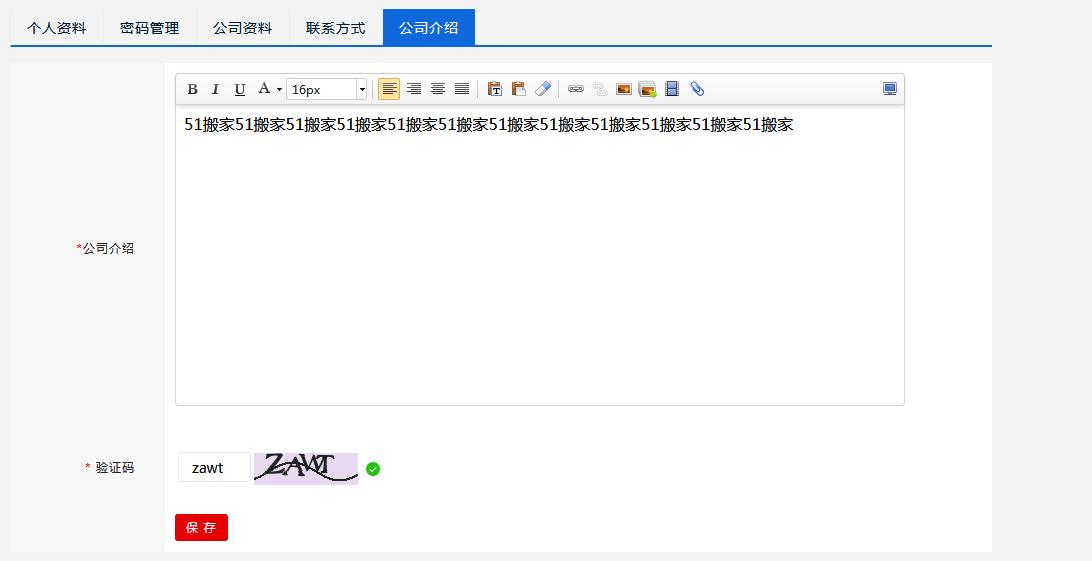Toggle underline formatting in editor toolbar

pyautogui.click(x=240, y=89)
